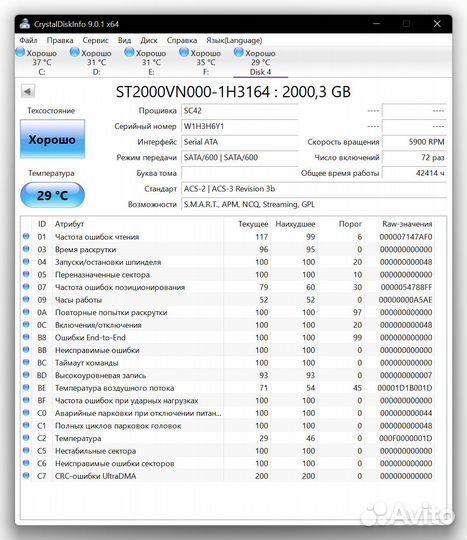Click raw value 000F0000001D
Image resolution: width=467 pixels, height=540 pixels.
[x=406, y=438]
